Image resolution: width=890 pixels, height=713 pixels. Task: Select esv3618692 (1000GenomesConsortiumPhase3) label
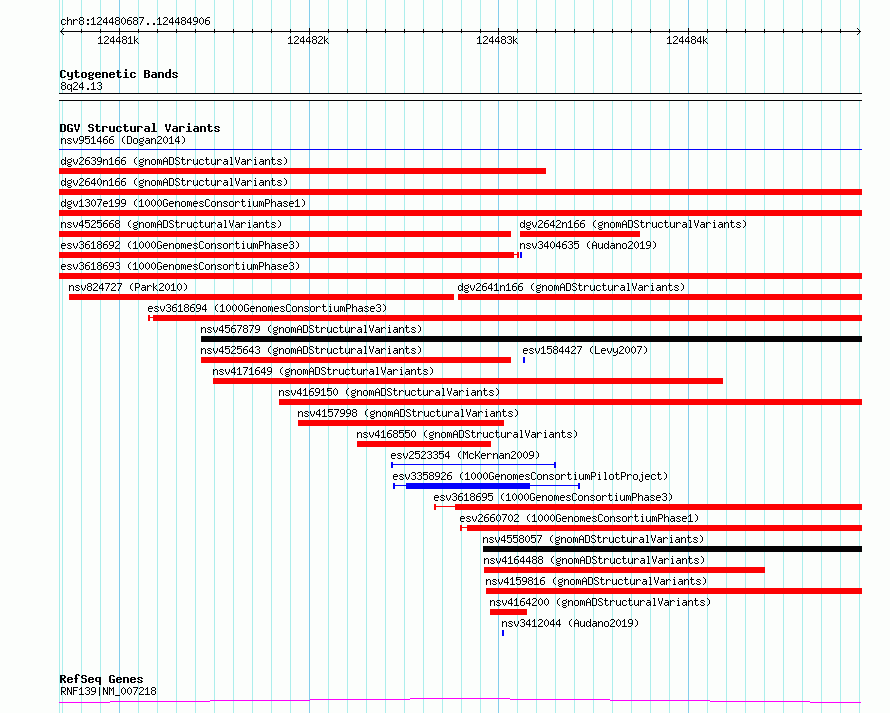tap(180, 245)
